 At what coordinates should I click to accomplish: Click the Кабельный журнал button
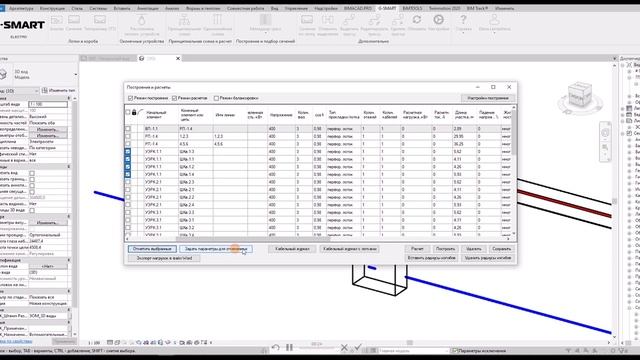pyautogui.click(x=292, y=249)
